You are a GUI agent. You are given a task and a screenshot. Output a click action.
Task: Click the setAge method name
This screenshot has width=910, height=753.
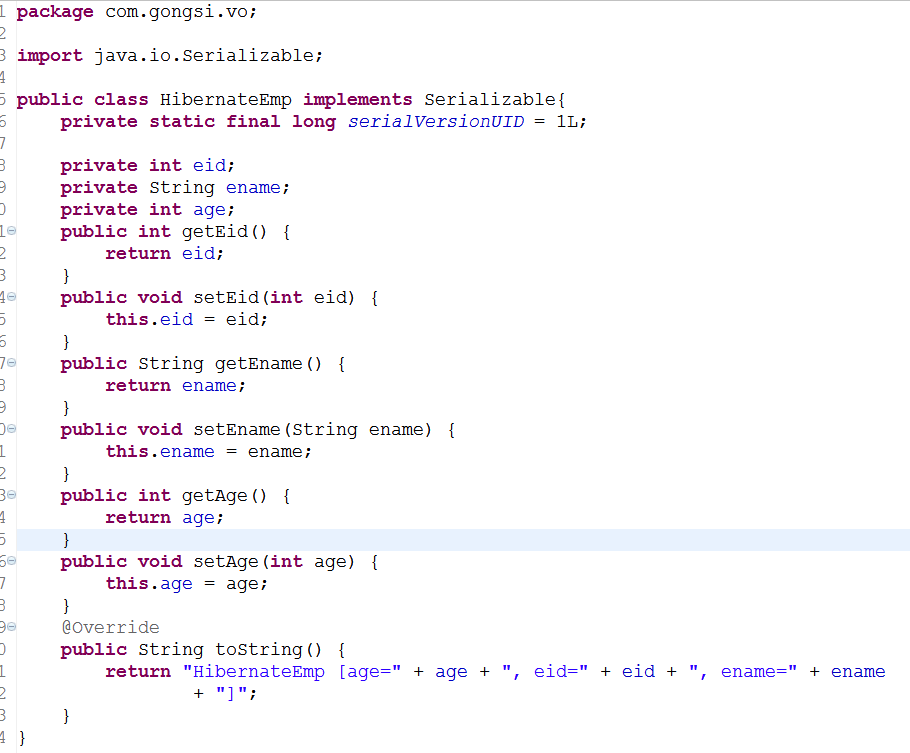click(x=226, y=562)
